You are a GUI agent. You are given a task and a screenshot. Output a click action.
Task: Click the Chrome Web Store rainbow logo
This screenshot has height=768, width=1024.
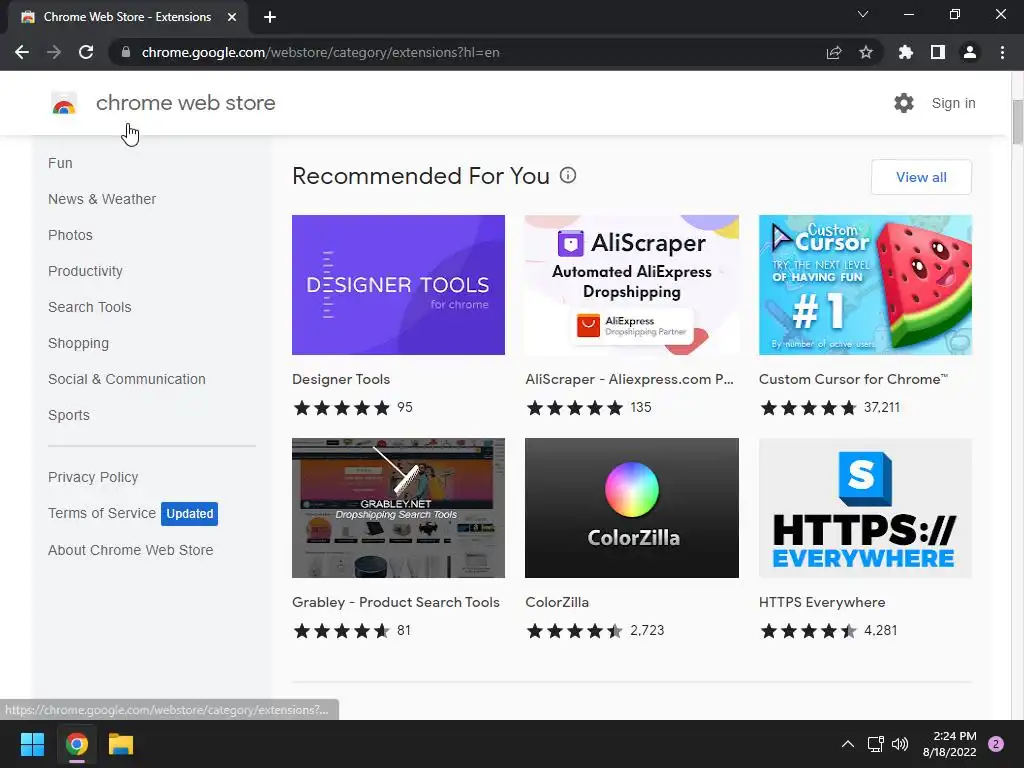(x=64, y=103)
